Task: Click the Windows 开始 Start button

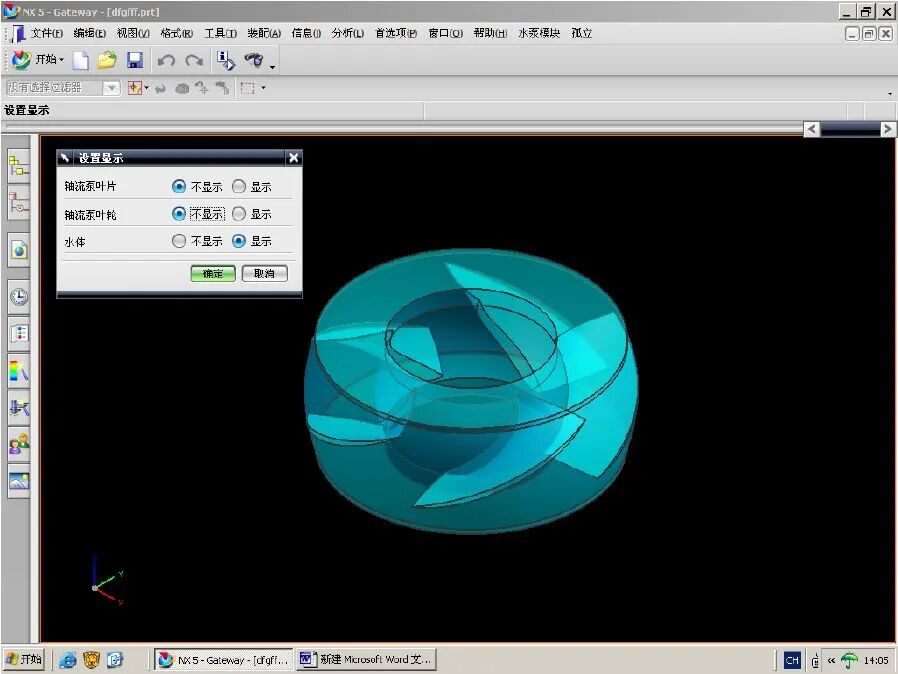Action: [x=23, y=660]
